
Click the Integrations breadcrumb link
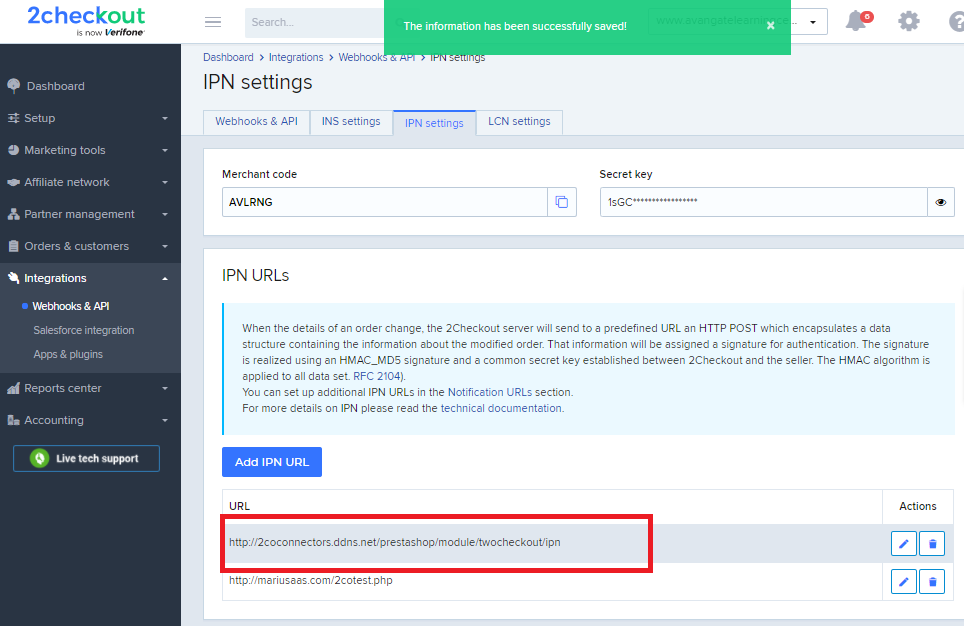pyautogui.click(x=296, y=57)
